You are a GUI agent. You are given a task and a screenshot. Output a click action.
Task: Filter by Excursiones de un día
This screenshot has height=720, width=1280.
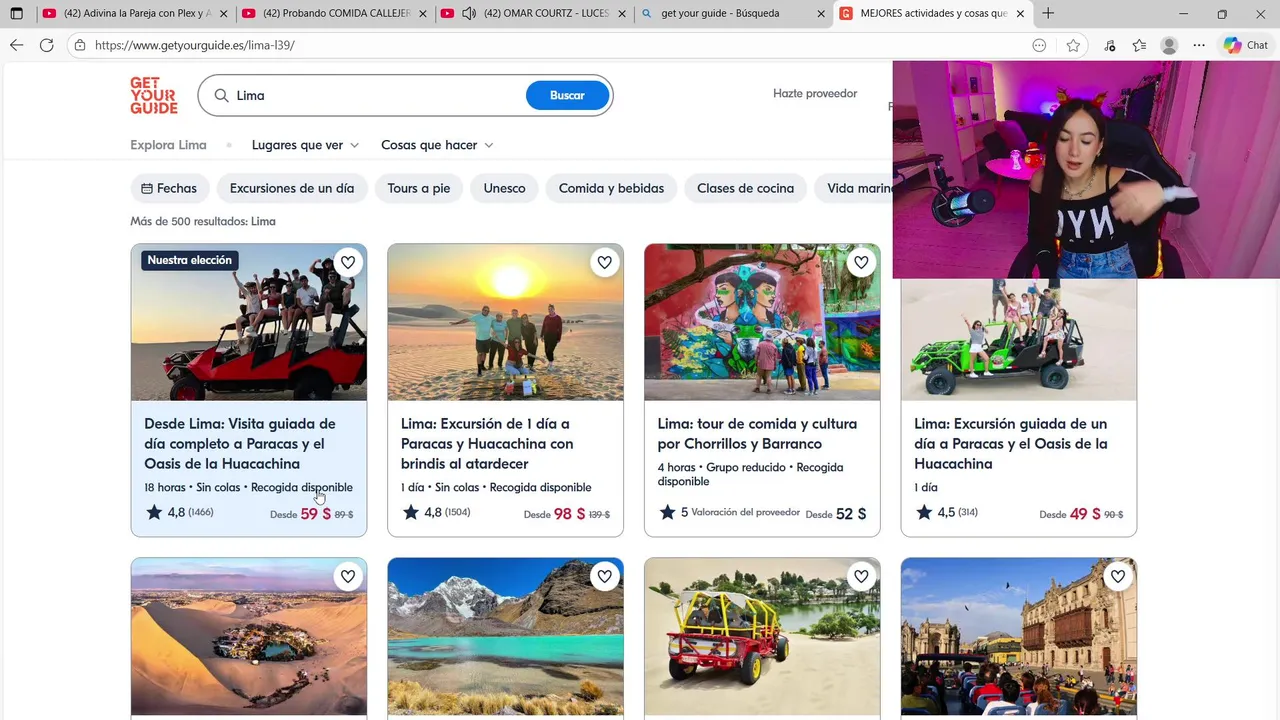292,188
